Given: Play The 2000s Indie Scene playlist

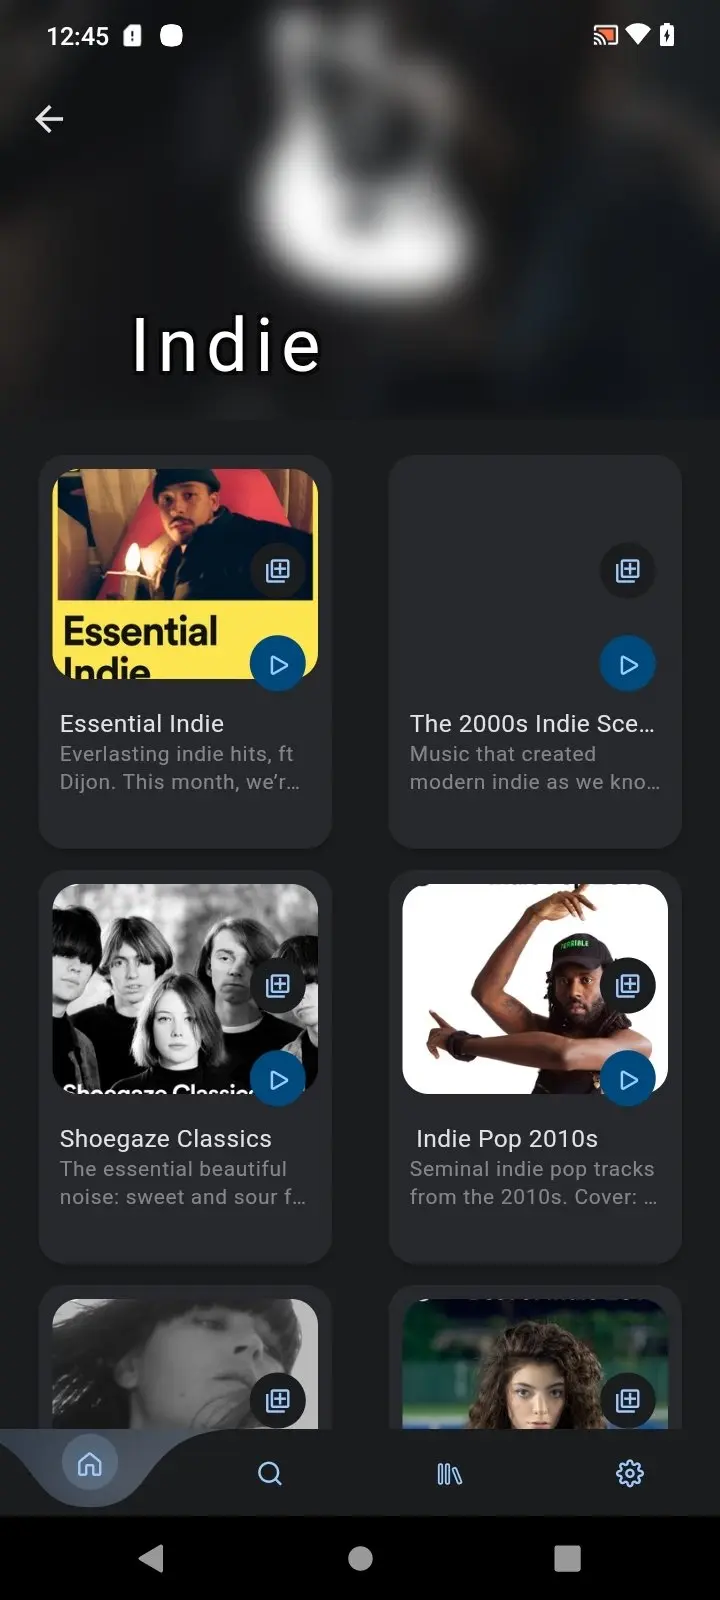Looking at the screenshot, I should (628, 664).
